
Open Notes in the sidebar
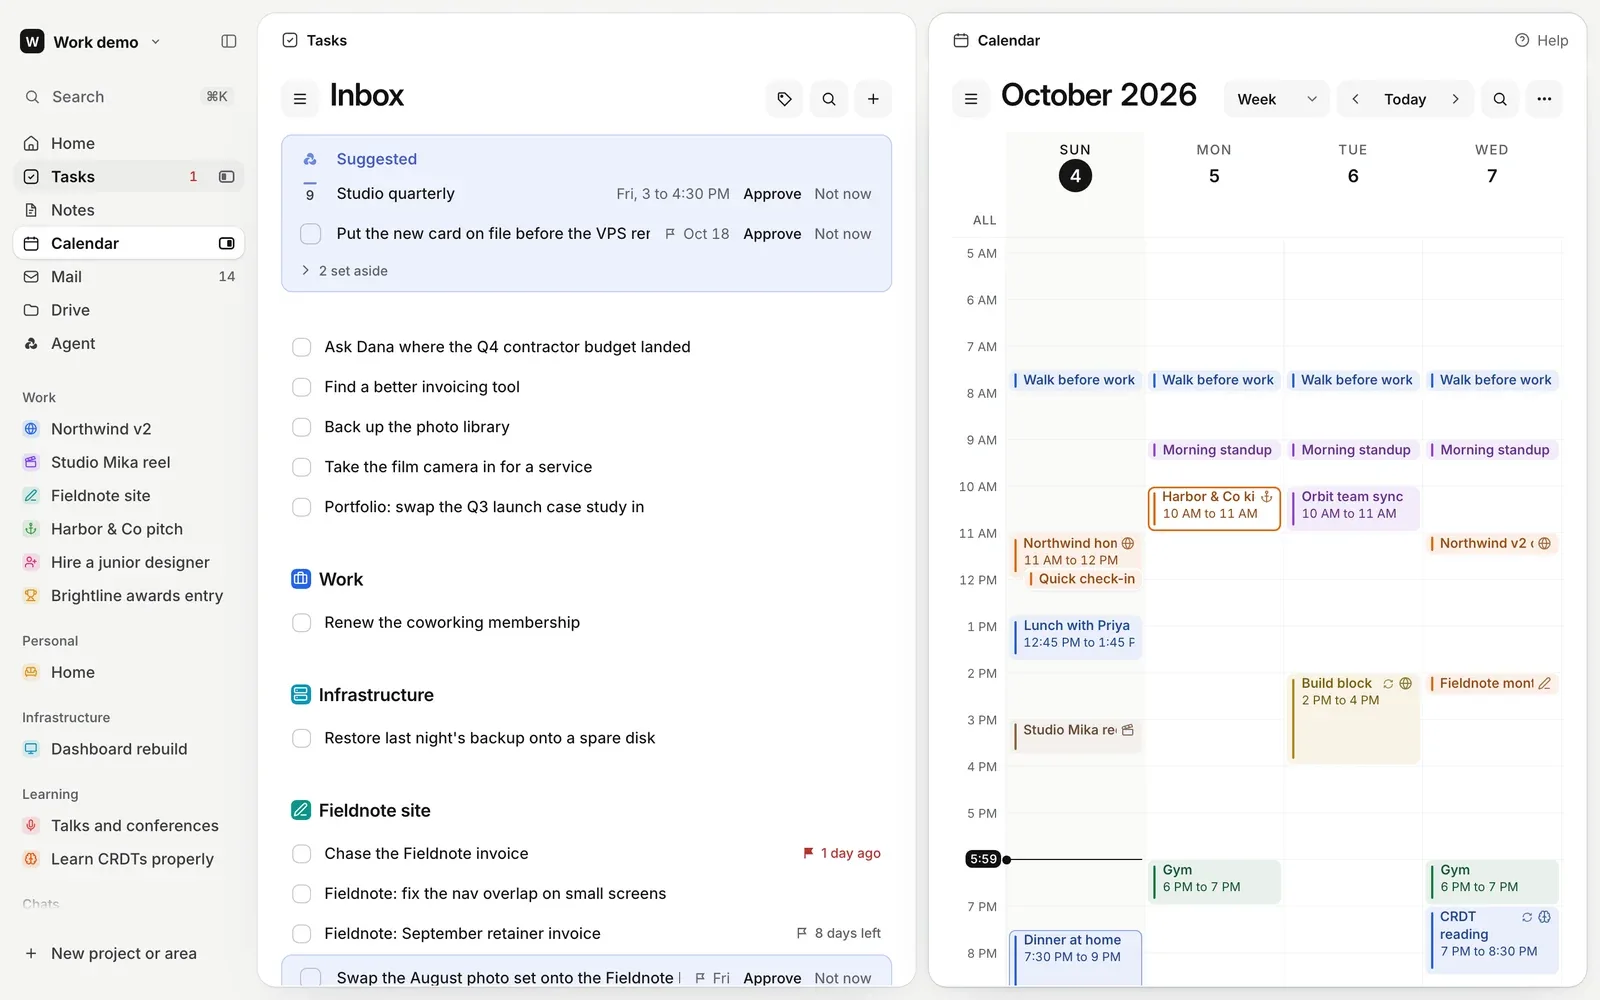pyautogui.click(x=128, y=210)
